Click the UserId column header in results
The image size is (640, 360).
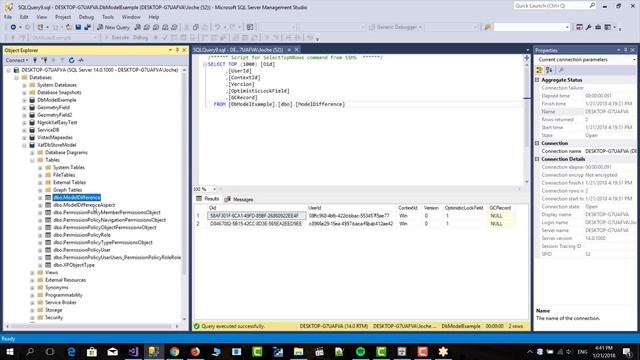[315, 208]
